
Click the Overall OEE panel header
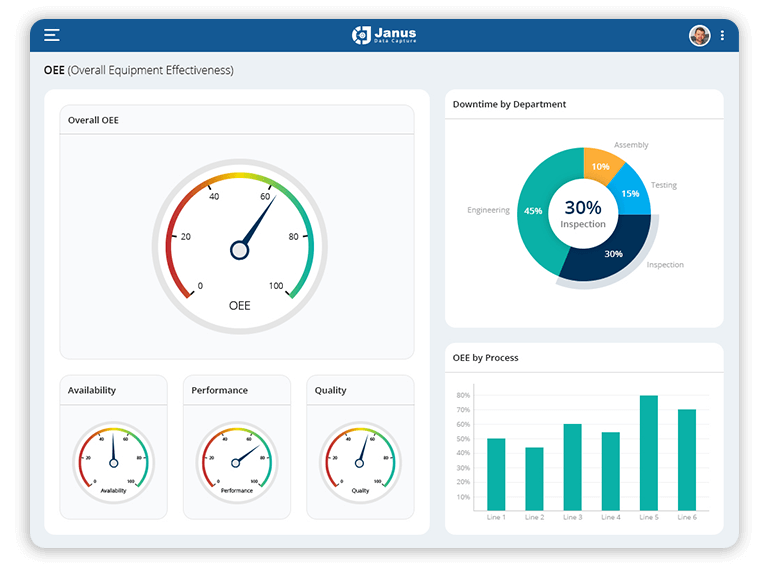93,120
